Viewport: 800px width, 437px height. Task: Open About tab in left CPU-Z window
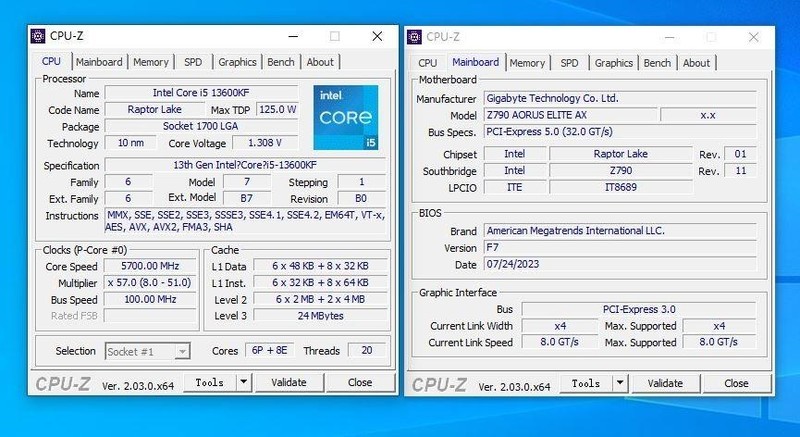(320, 62)
